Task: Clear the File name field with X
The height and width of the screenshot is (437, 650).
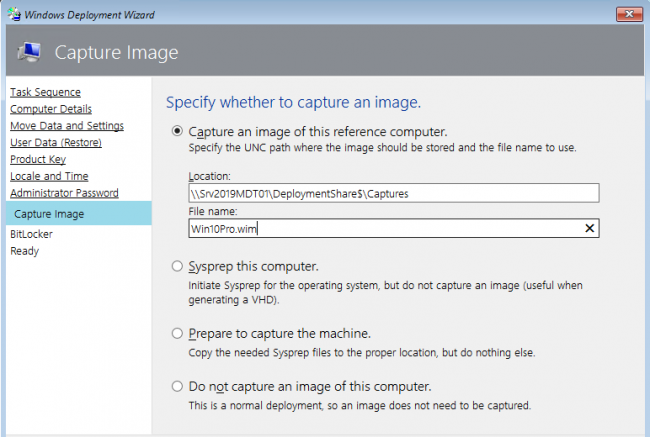Action: [589, 228]
